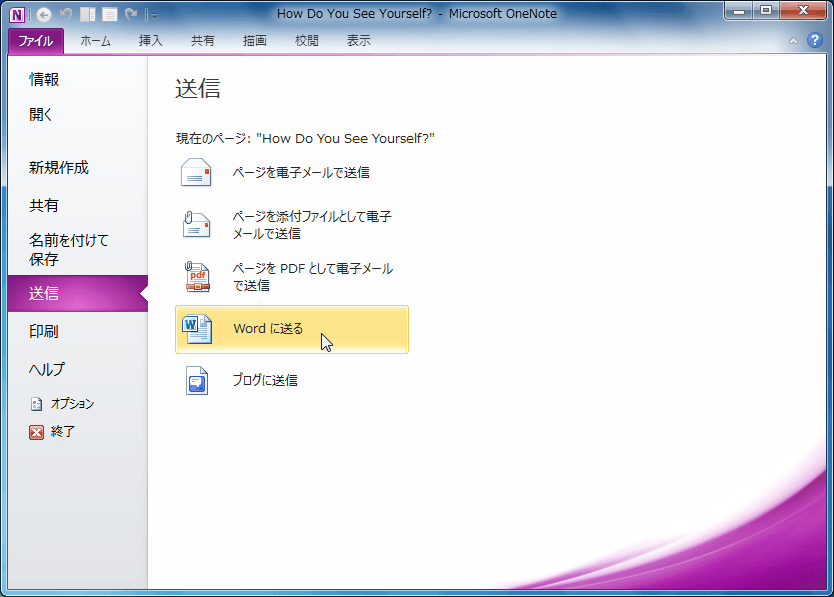The image size is (834, 597).
Task: Select 送信 in the backstage sidebar
Action: pyautogui.click(x=78, y=293)
